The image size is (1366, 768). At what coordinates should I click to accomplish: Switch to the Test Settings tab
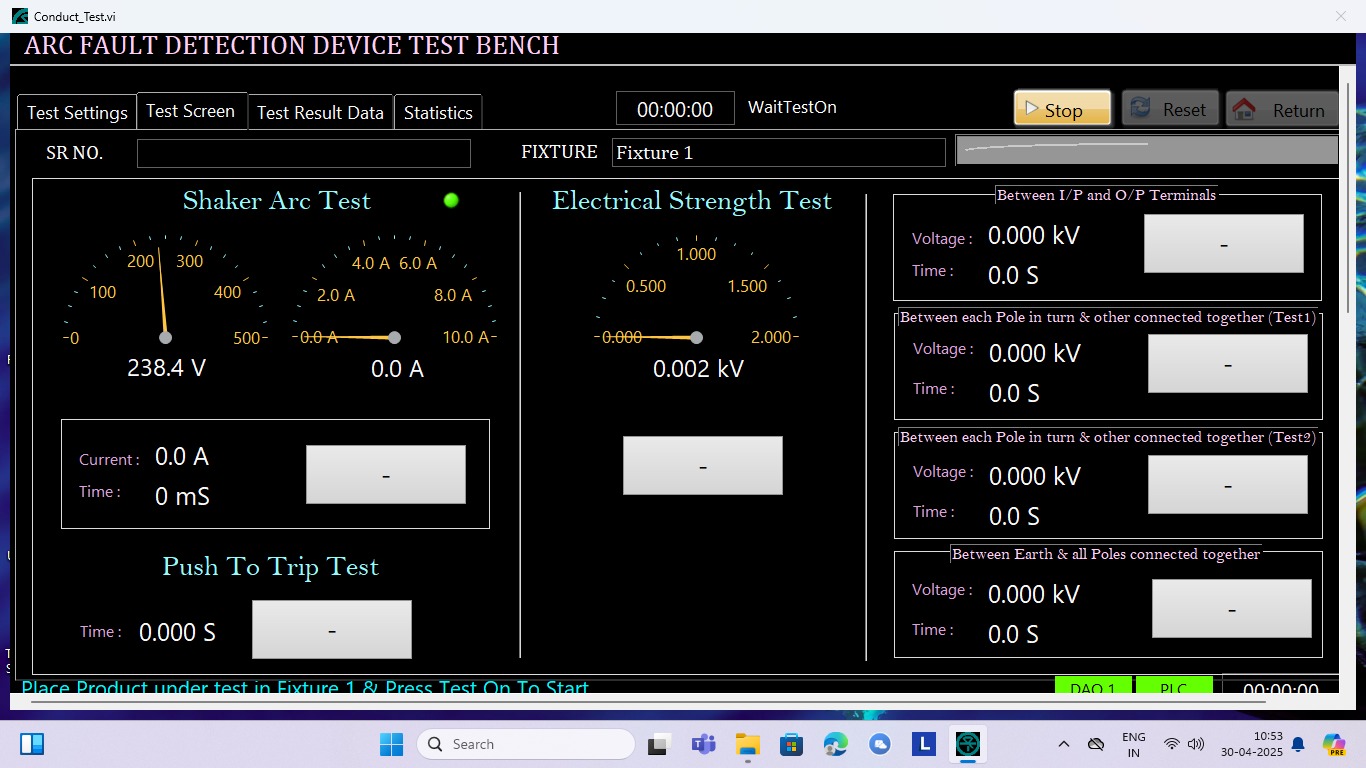click(77, 113)
